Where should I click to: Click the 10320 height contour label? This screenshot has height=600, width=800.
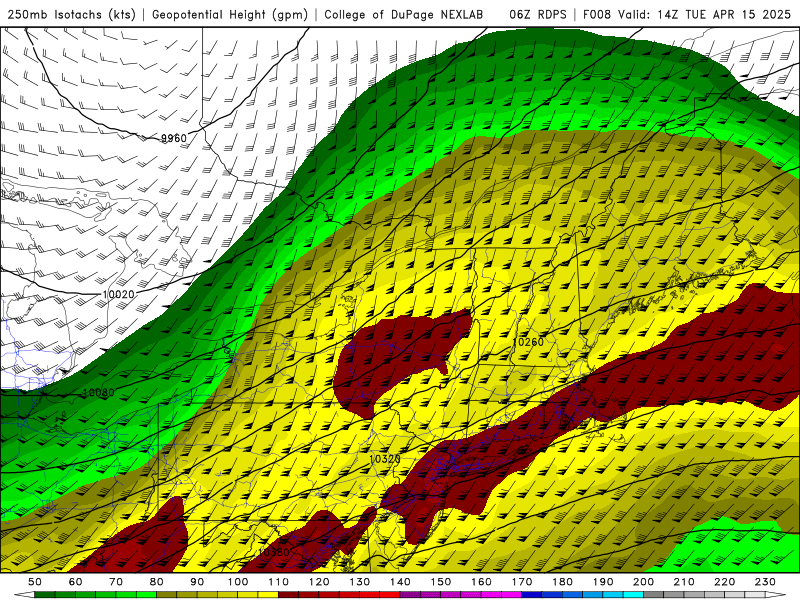tap(384, 459)
